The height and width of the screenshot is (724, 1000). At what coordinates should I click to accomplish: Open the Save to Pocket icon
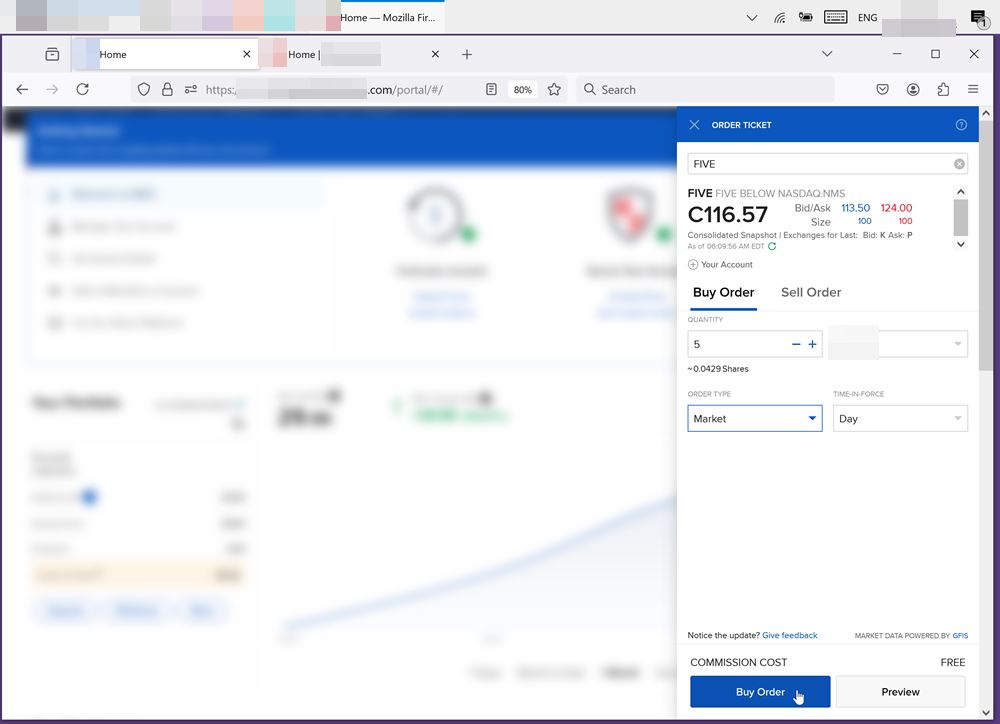(882, 89)
